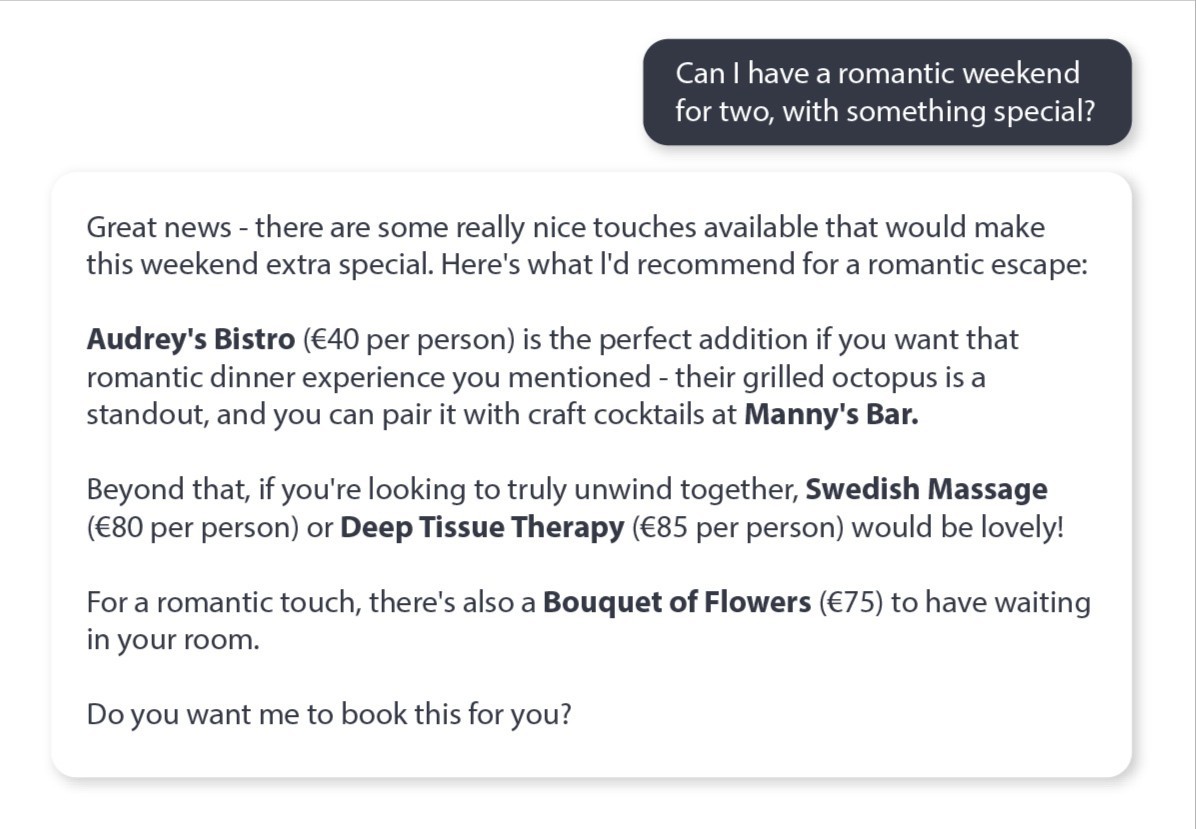Viewport: 1196px width, 829px height.
Task: Click the €75 bouquet price
Action: point(850,602)
